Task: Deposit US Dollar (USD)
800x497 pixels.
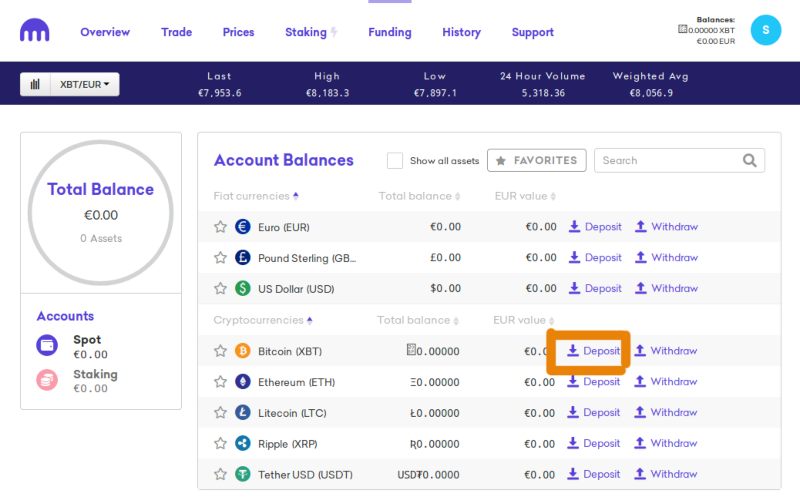Action: 595,288
